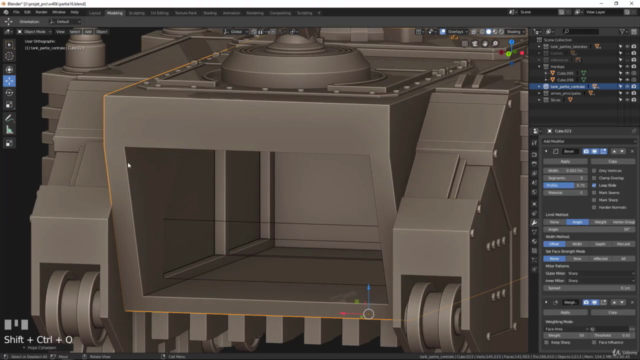
Task: Open the Render properties tab
Action: point(534,155)
